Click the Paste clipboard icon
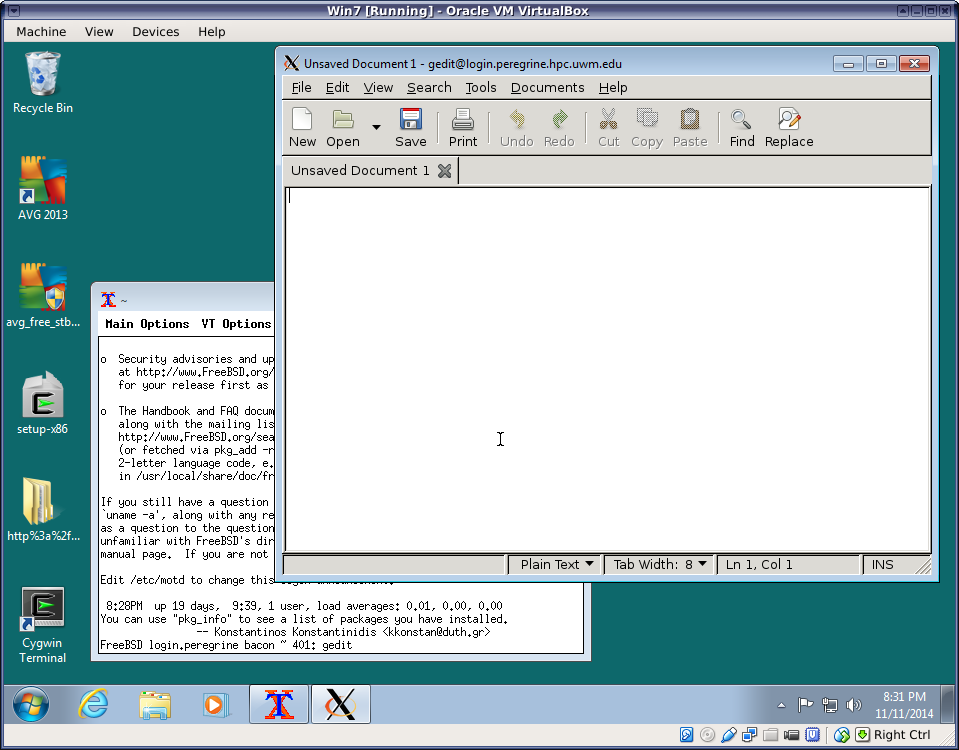 (x=690, y=128)
